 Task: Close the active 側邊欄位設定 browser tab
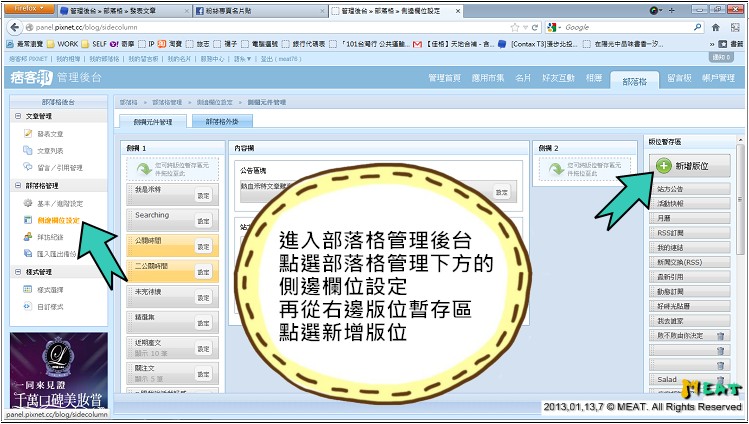pyautogui.click(x=458, y=11)
